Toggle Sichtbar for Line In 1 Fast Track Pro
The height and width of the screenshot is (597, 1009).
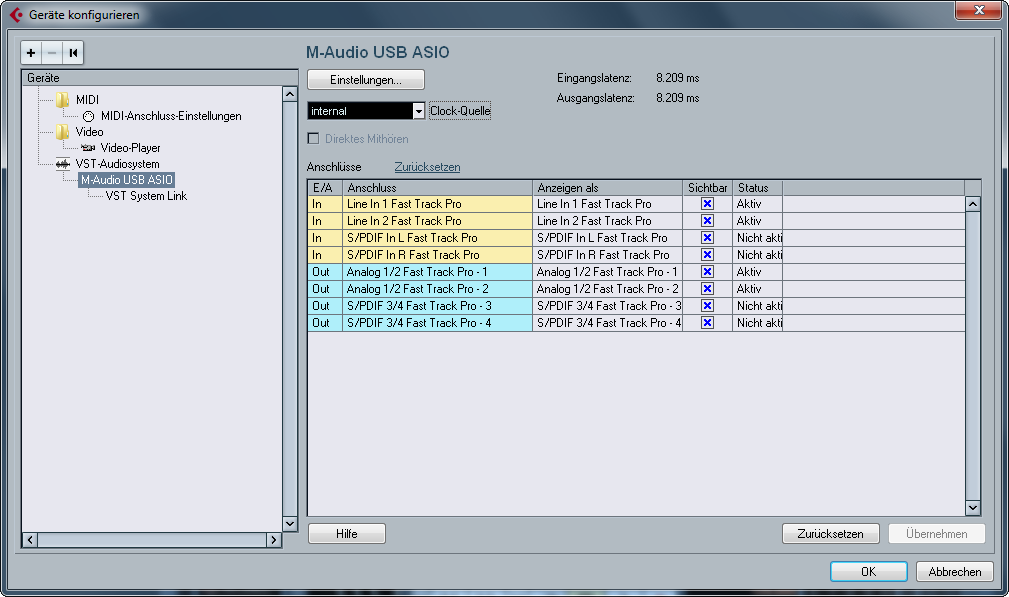[x=707, y=204]
